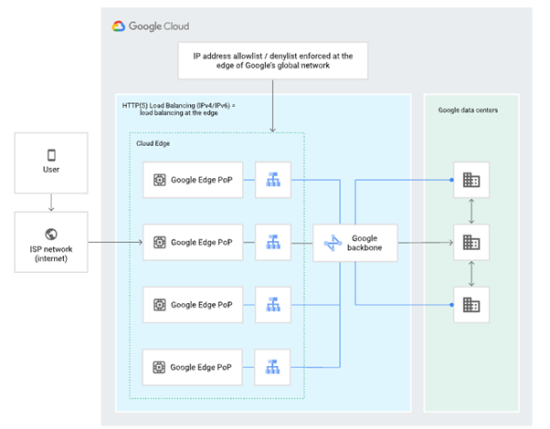Click the globe icon in ISP network box
550x429 pixels.
tap(51, 234)
